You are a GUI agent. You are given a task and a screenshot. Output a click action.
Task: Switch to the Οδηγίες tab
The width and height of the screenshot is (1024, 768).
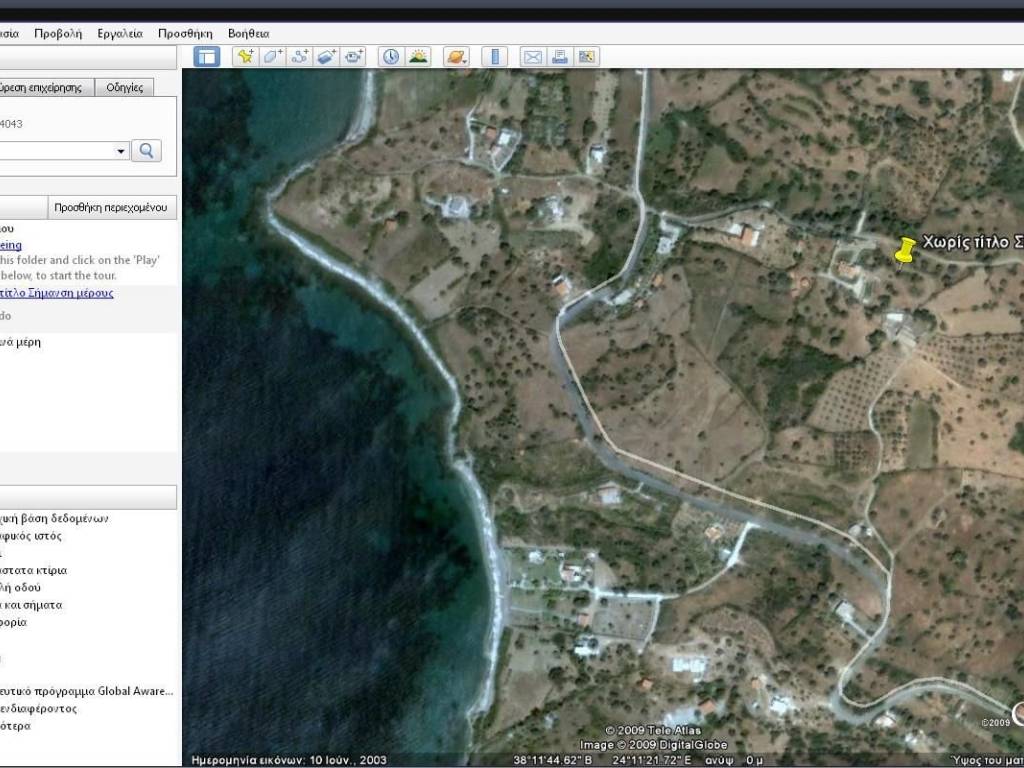tap(125, 87)
